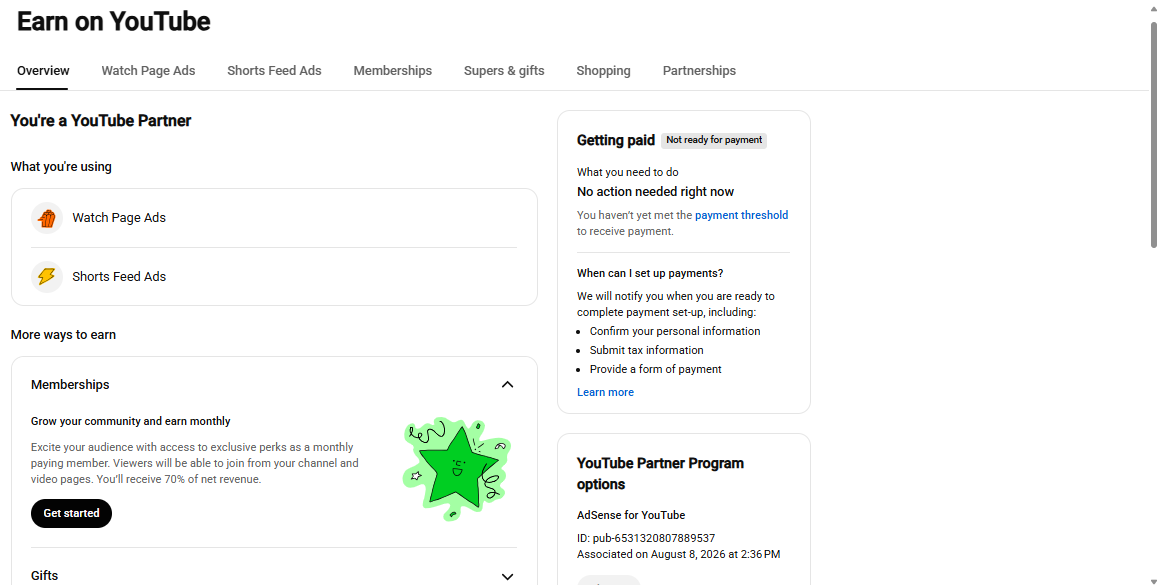
Task: Click the 'Earn on YouTube' page title
Action: pyautogui.click(x=114, y=21)
